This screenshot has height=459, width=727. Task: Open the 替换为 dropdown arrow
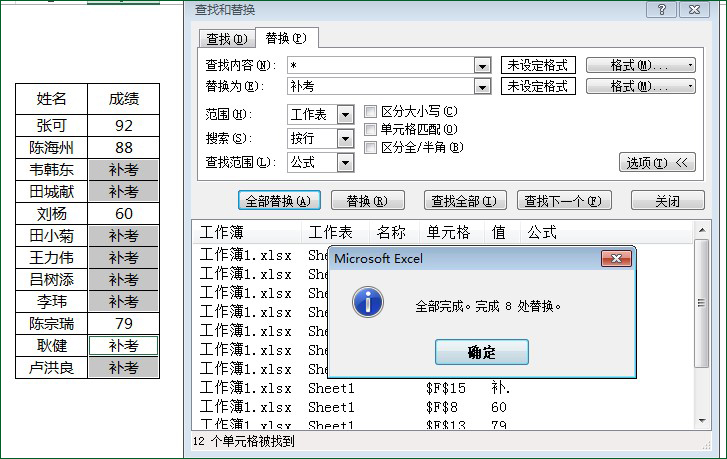[x=482, y=86]
